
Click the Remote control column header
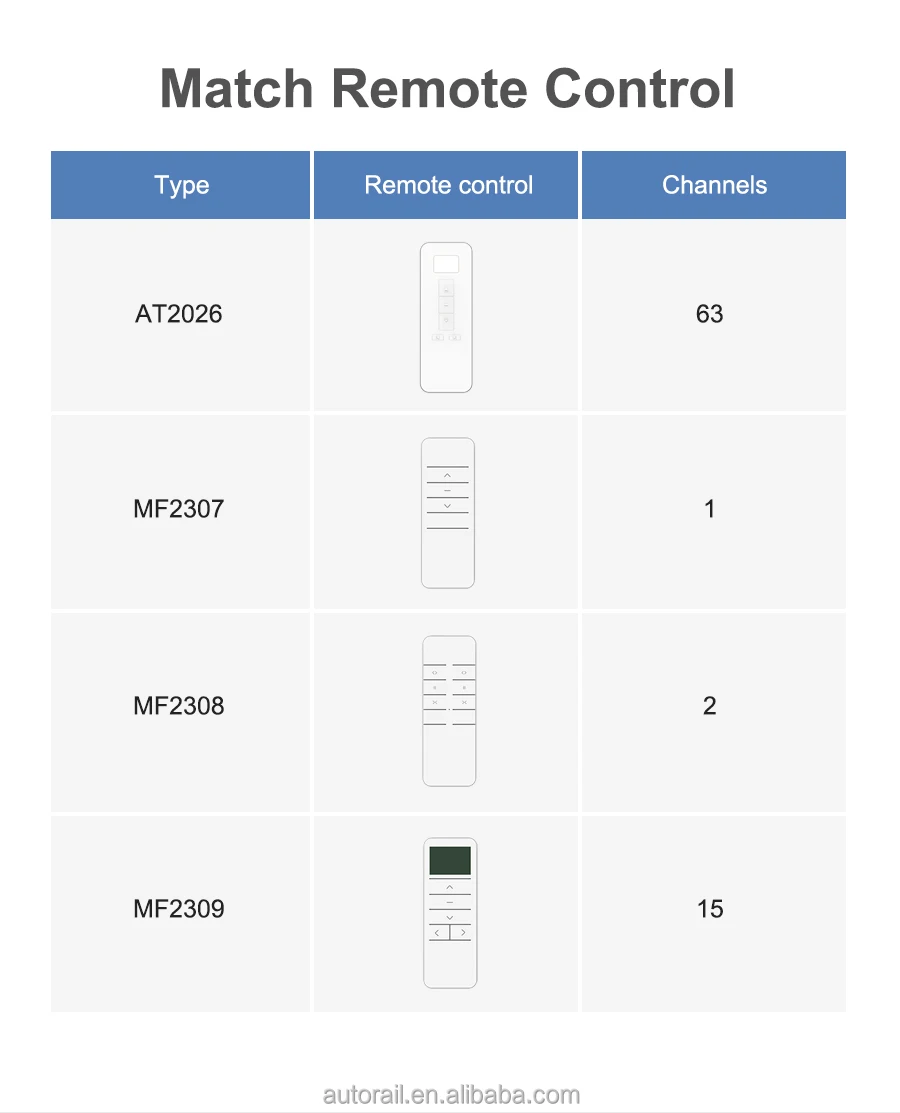coord(448,185)
